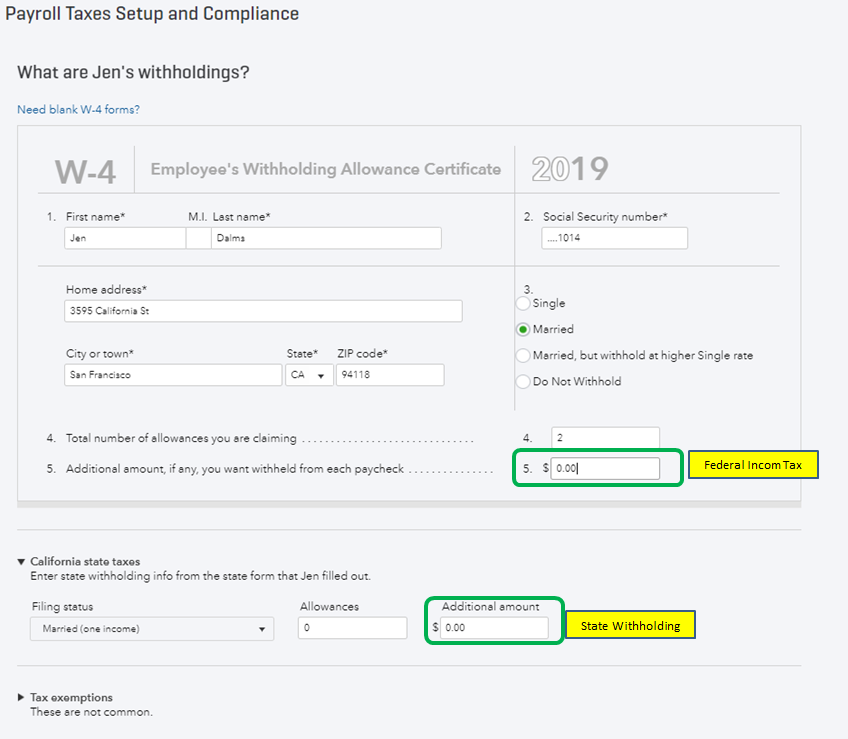Click the M.I. middle initial field
Image resolution: width=848 pixels, height=739 pixels.
[198, 238]
